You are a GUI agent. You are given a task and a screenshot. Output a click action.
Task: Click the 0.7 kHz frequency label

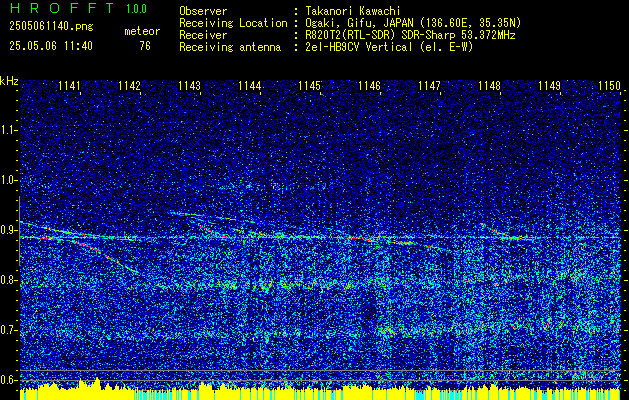8,330
